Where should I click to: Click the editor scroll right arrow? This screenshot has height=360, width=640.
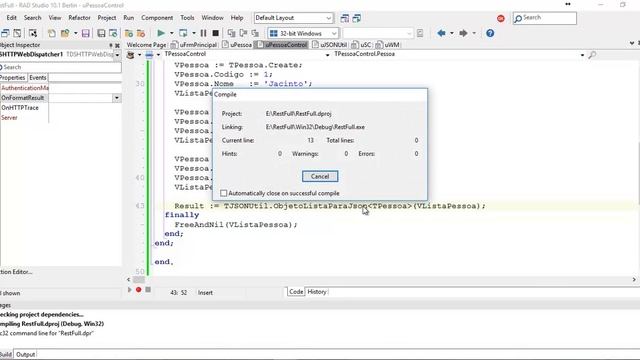pos(634,280)
